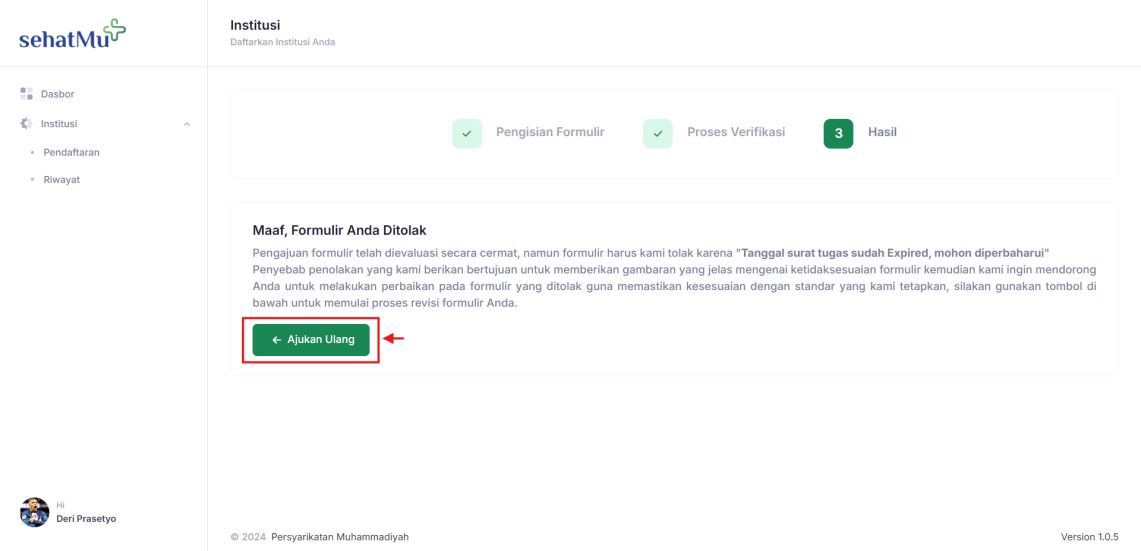
Task: Open the Riwayat submenu
Action: point(62,180)
